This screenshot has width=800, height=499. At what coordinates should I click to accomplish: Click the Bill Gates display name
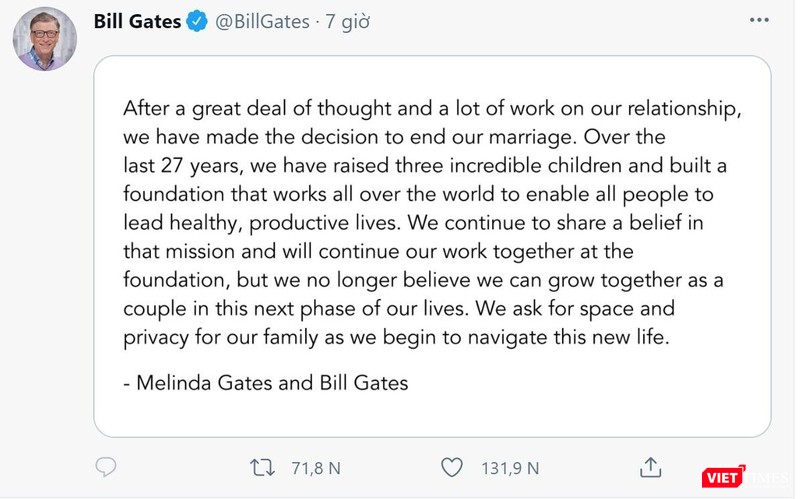point(137,21)
